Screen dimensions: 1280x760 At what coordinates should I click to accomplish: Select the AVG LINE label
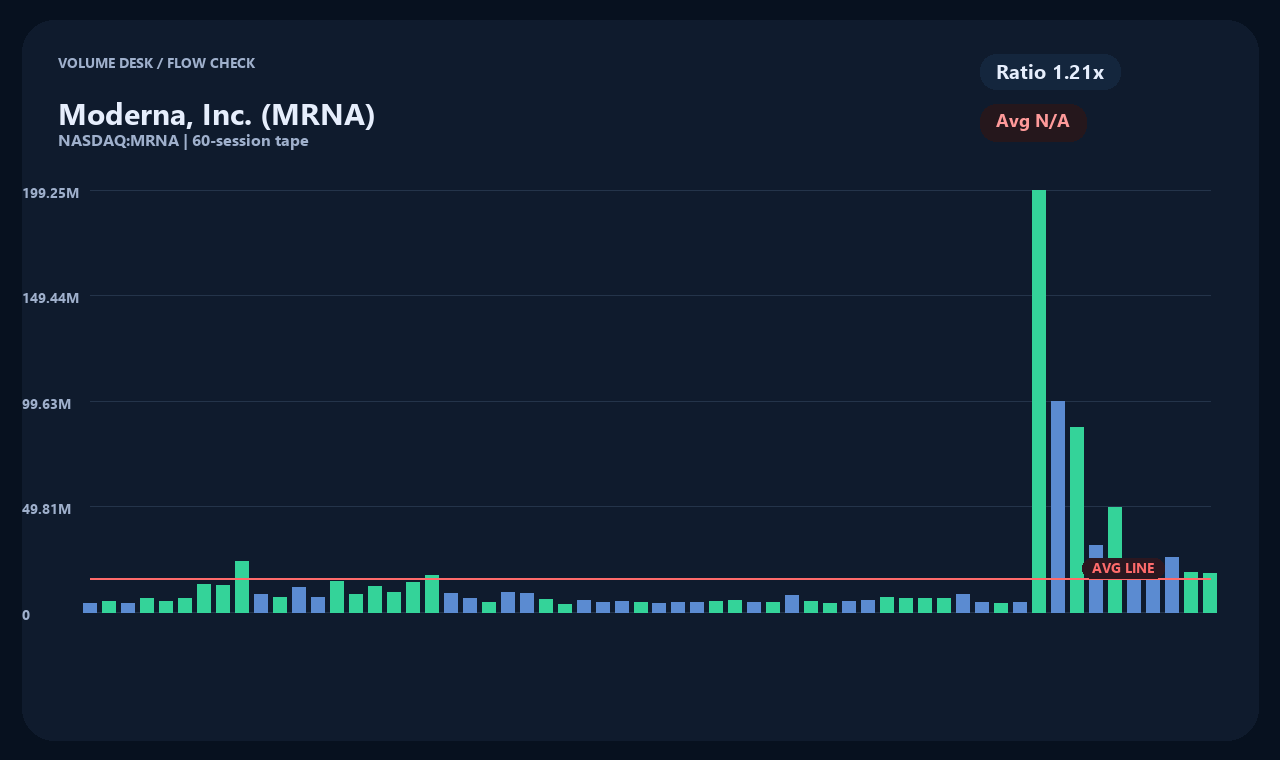click(x=1123, y=568)
